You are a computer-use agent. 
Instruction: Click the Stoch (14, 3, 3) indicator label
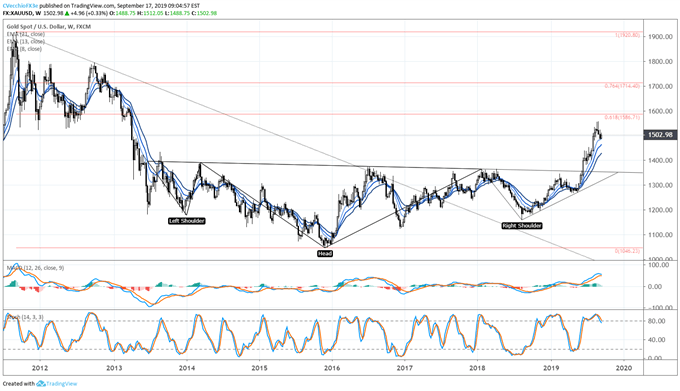(x=25, y=318)
